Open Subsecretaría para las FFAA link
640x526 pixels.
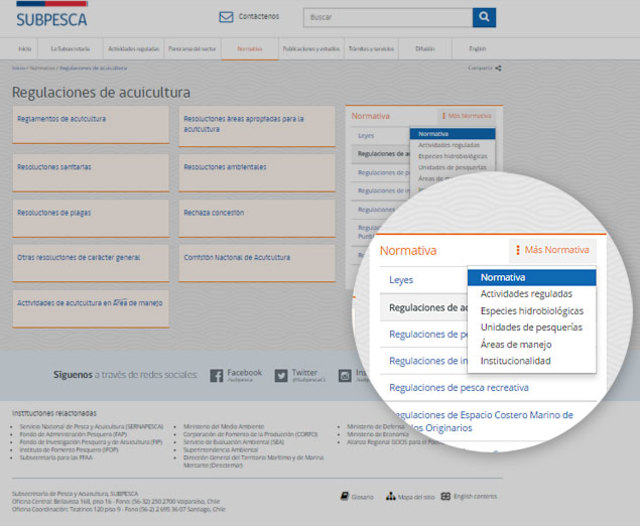(x=56, y=457)
